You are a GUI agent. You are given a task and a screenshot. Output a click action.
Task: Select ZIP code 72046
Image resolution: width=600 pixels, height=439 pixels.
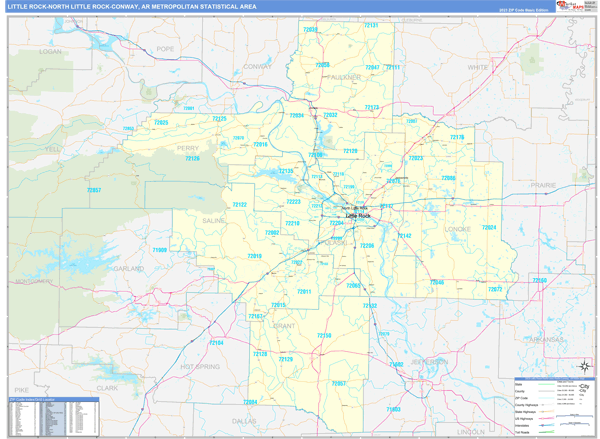pyautogui.click(x=437, y=282)
